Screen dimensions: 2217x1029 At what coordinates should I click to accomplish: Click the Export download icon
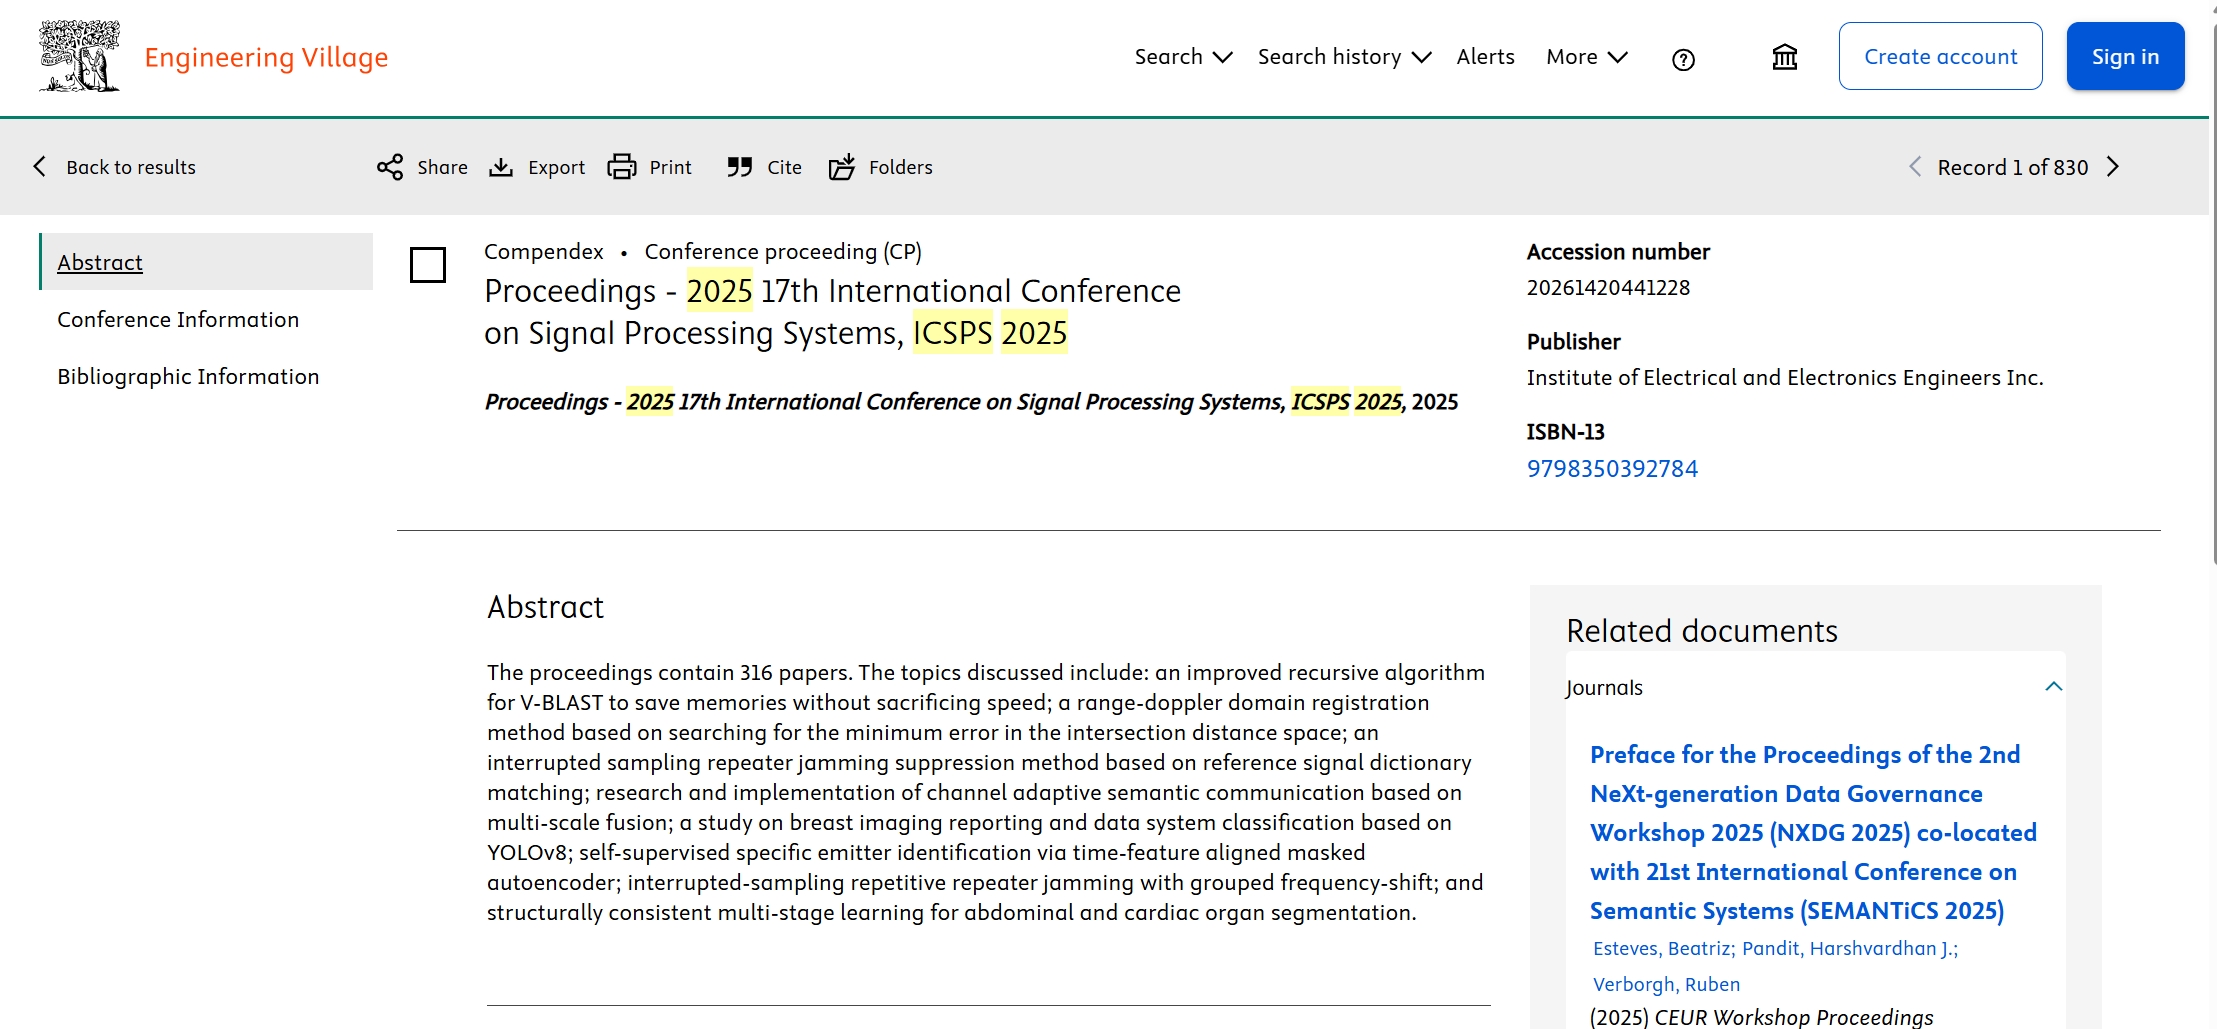tap(501, 167)
